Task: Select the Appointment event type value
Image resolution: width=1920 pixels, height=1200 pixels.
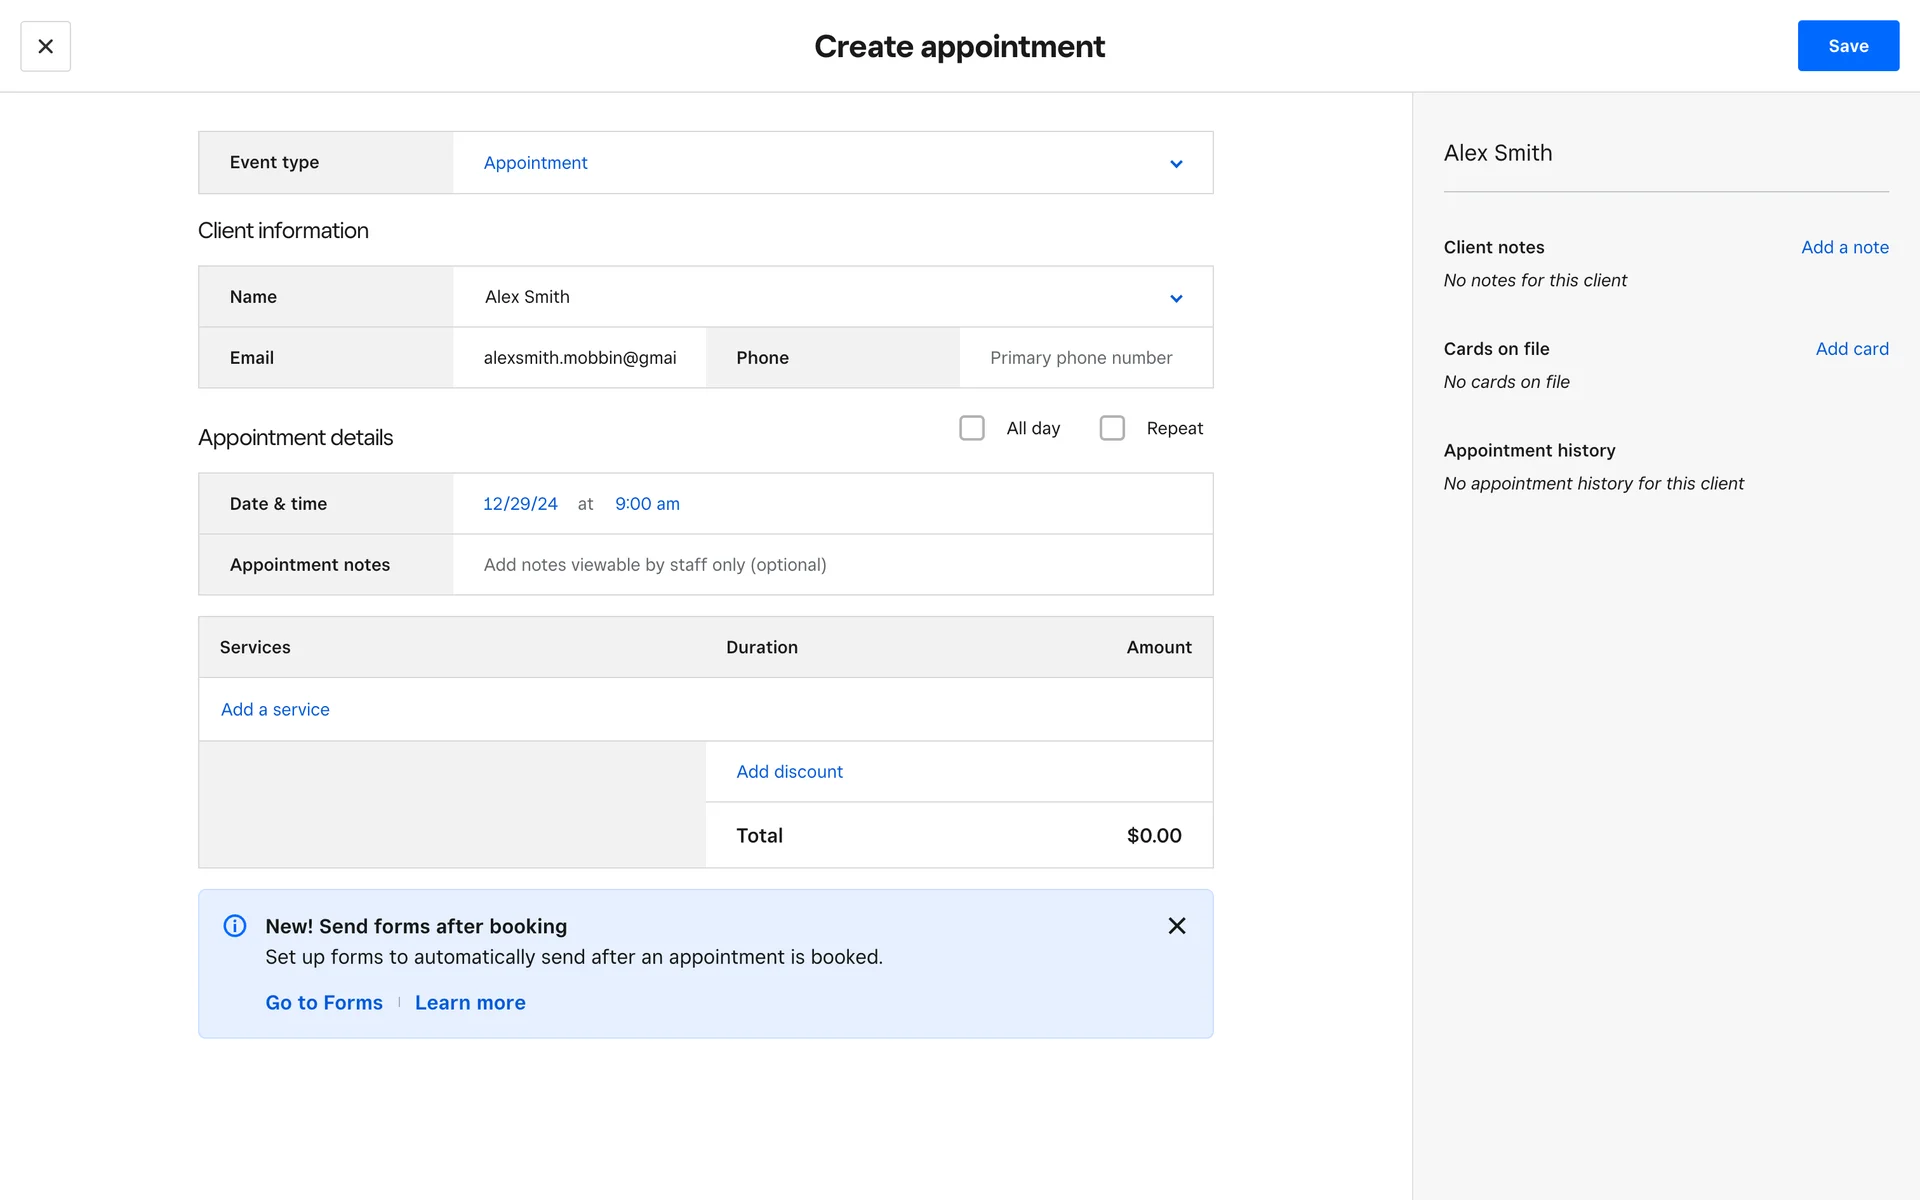Action: coord(536,163)
